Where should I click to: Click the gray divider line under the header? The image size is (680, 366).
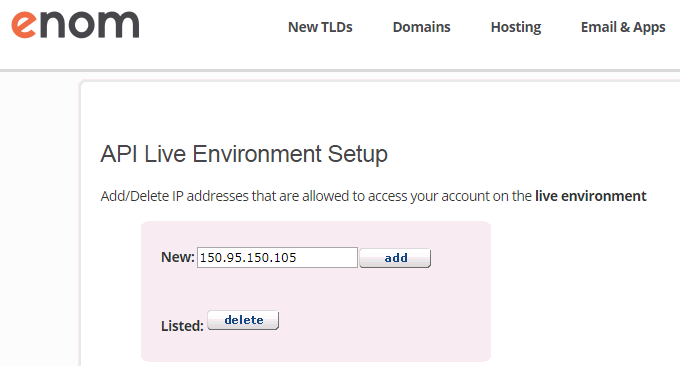340,70
